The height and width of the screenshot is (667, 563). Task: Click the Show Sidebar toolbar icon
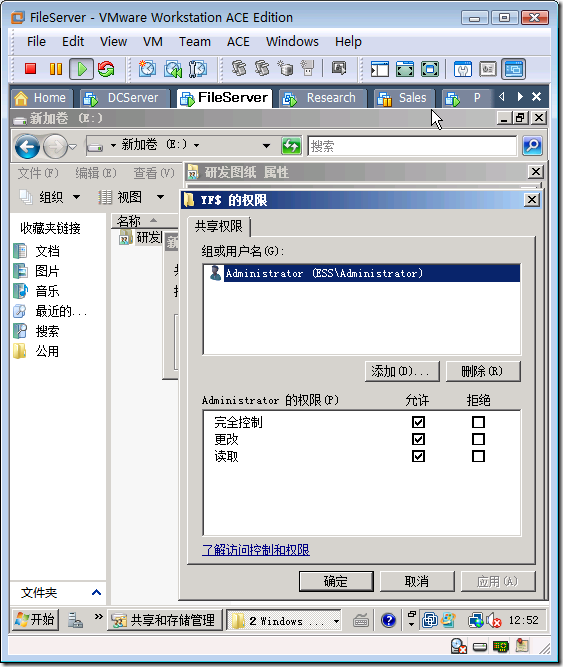coord(380,69)
